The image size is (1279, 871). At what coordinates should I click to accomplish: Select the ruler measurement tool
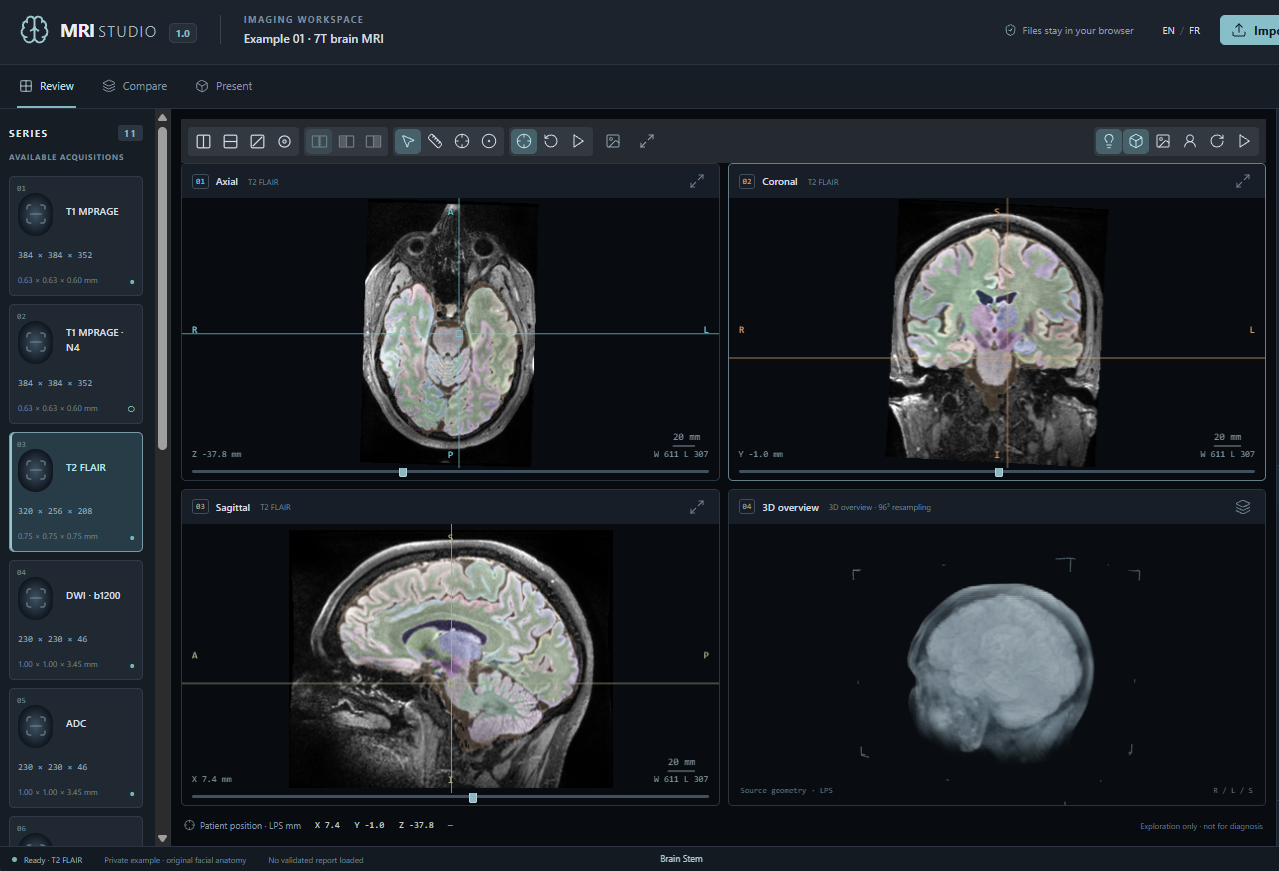pos(435,142)
